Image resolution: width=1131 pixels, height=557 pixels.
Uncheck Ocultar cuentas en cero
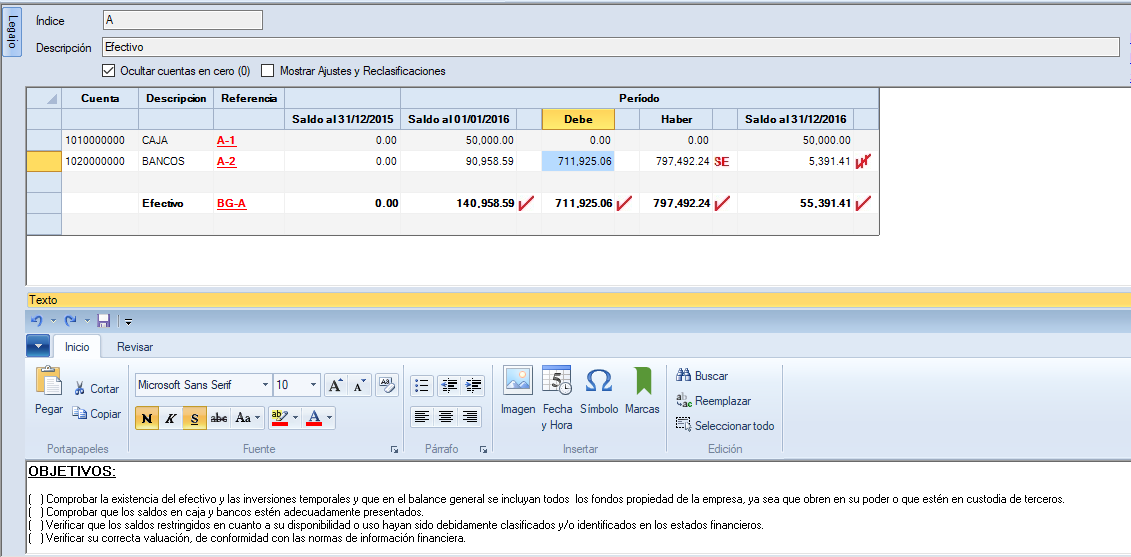109,71
